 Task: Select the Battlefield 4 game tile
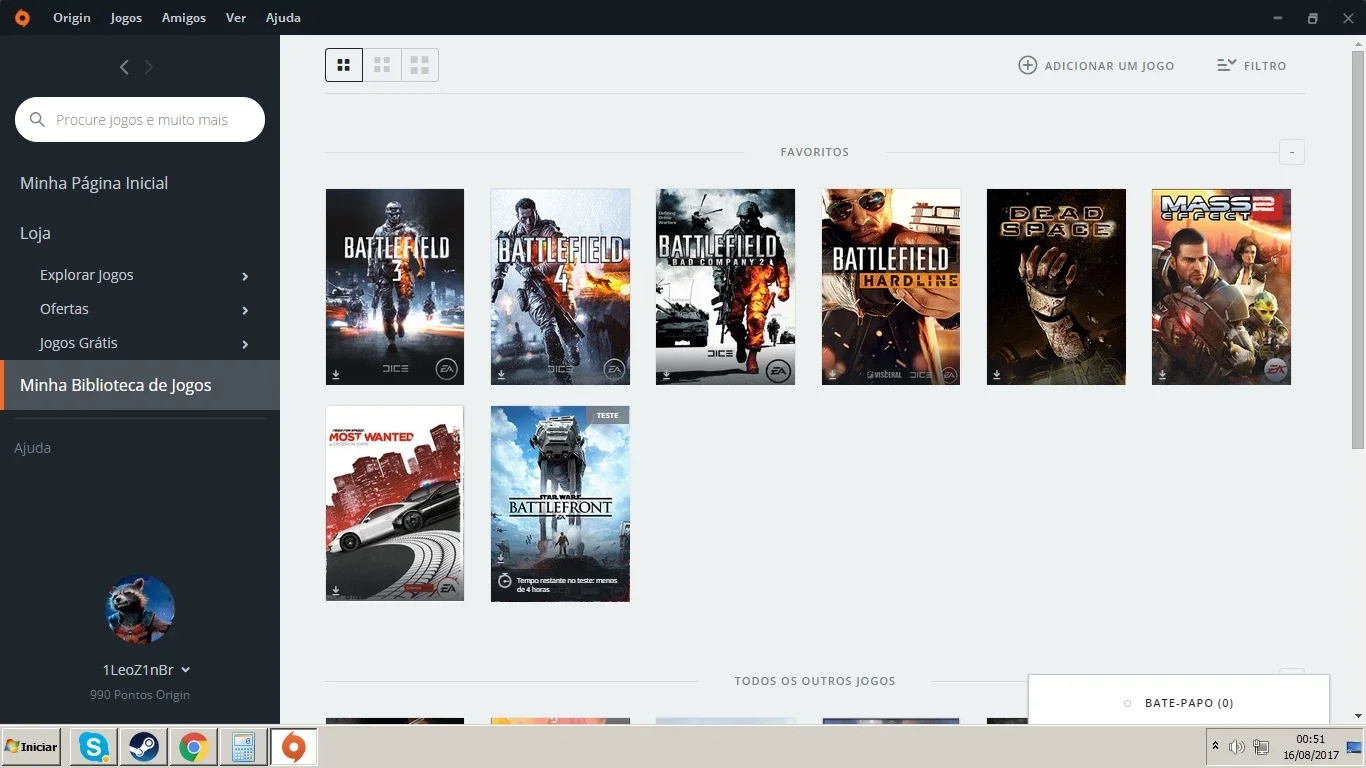(560, 287)
